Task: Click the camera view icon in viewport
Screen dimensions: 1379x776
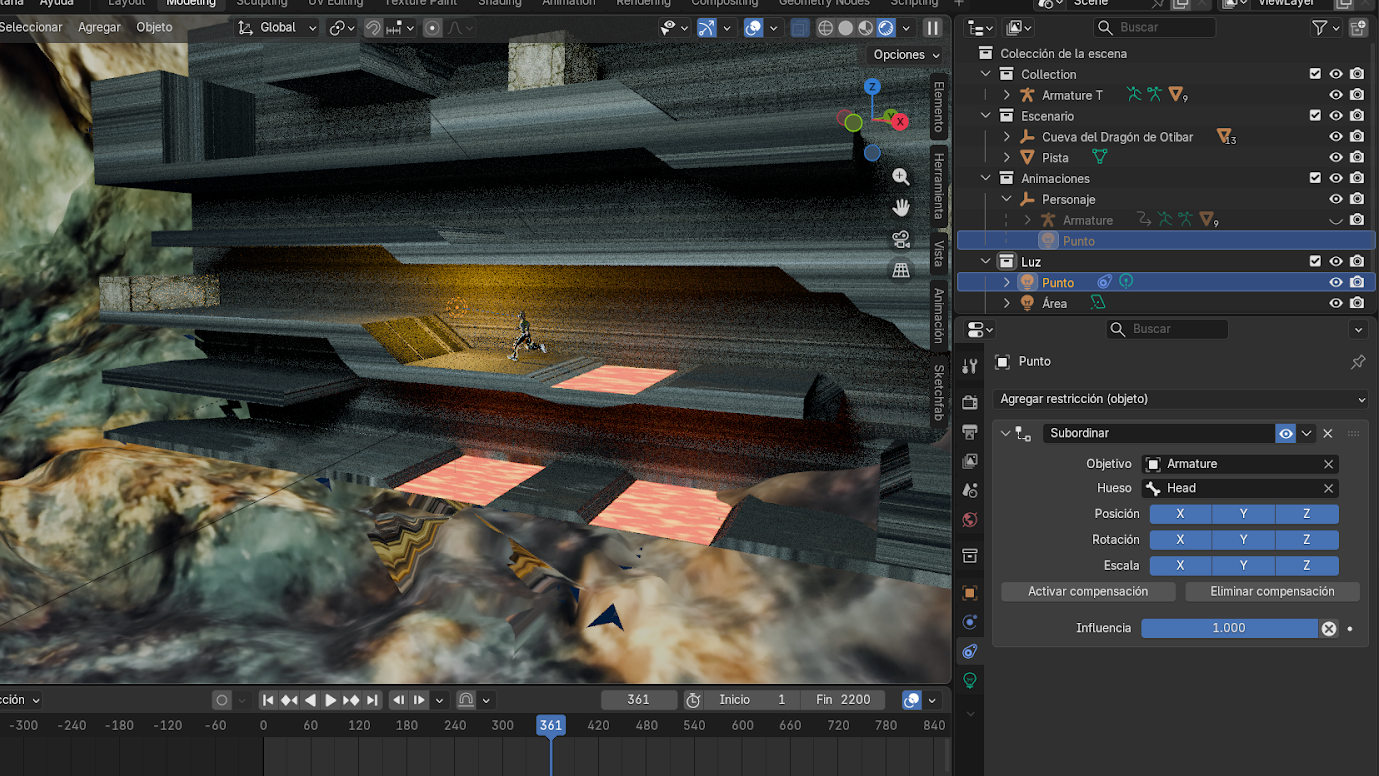Action: coord(901,240)
